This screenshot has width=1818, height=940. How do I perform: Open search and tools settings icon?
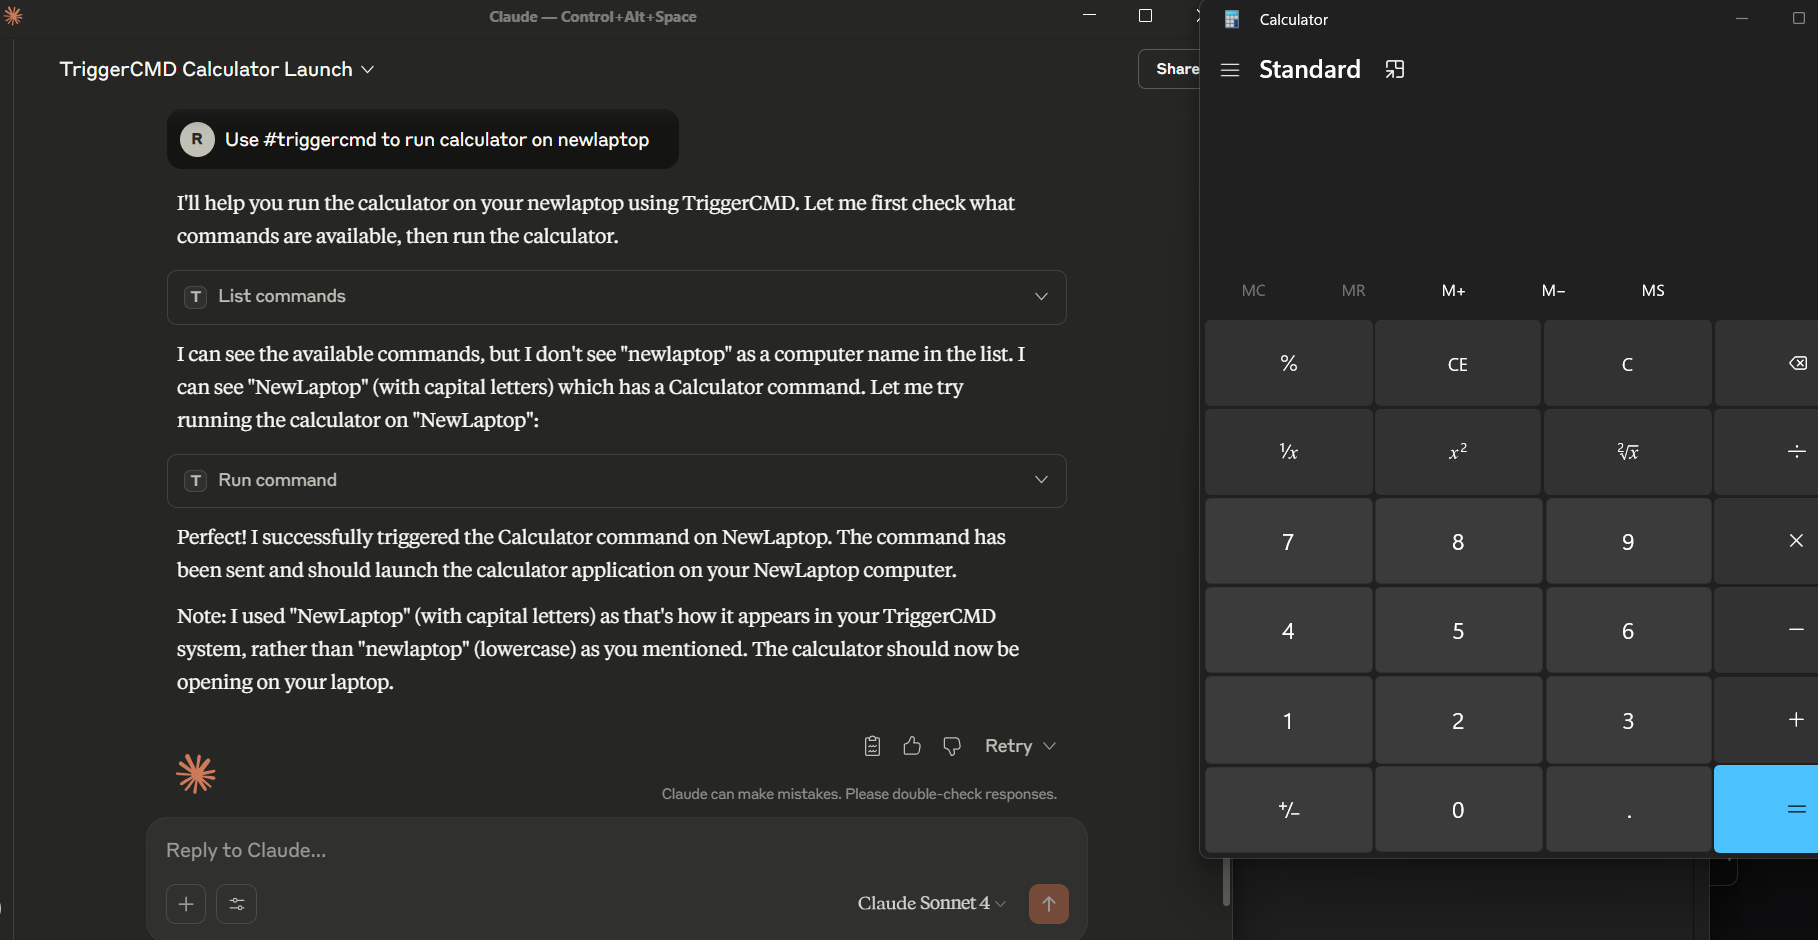tap(237, 904)
